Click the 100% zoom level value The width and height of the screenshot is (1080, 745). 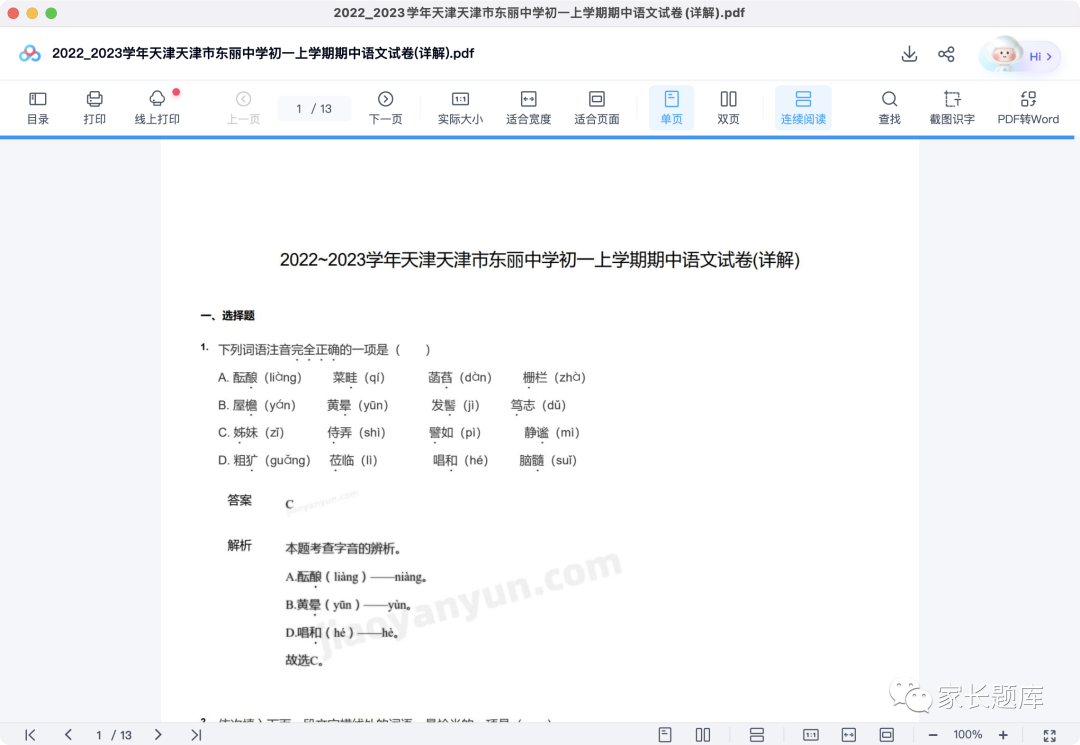(968, 735)
